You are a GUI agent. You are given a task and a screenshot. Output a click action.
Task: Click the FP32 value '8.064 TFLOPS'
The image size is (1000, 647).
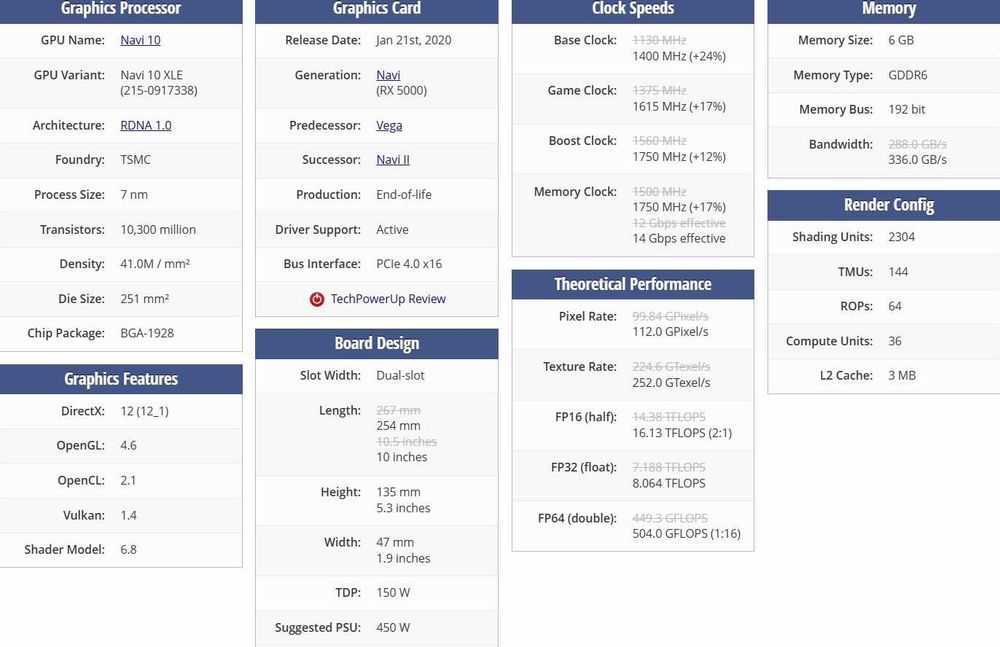[668, 484]
